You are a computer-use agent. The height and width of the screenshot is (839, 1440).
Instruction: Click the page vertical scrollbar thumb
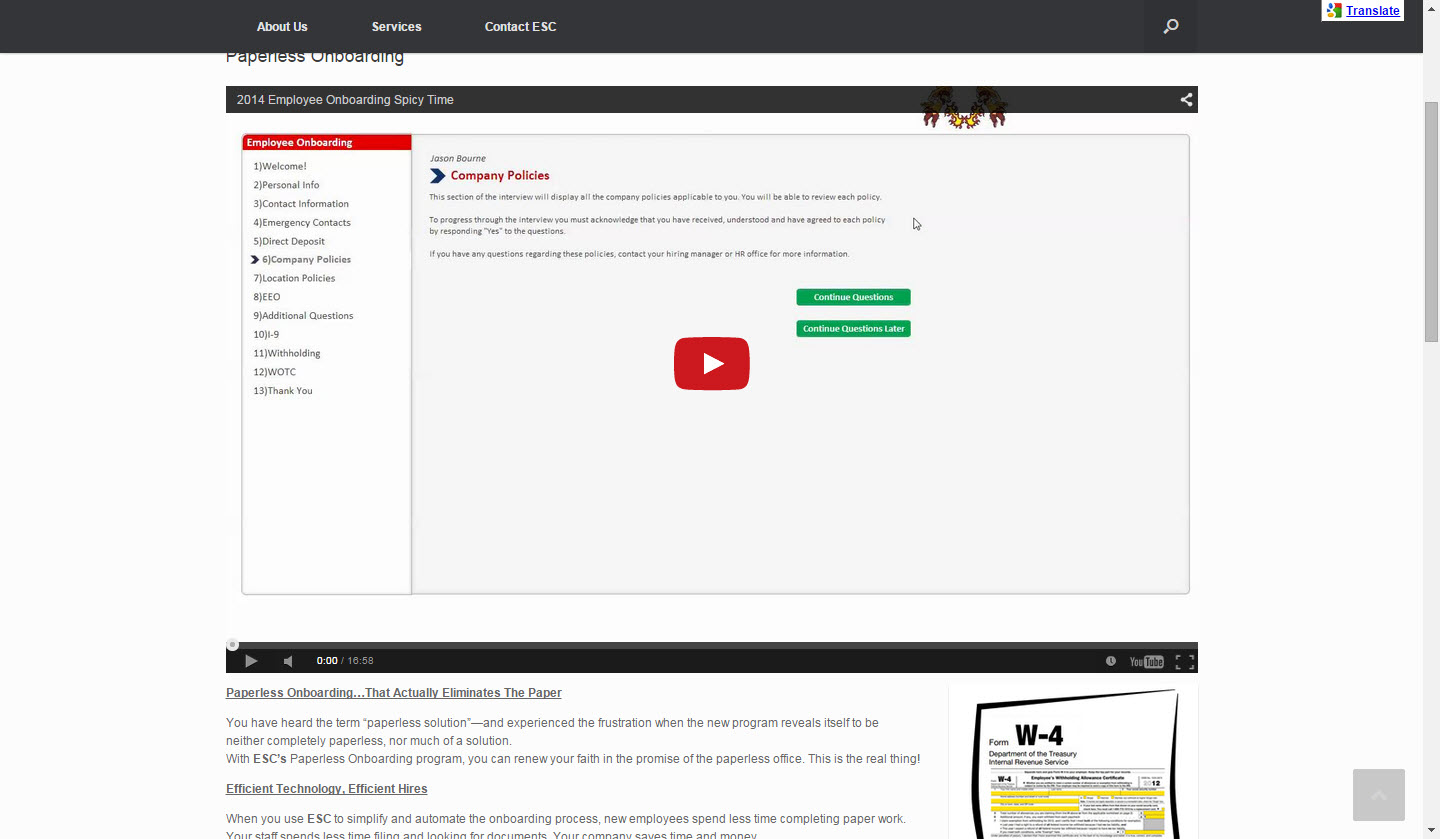tap(1431, 220)
